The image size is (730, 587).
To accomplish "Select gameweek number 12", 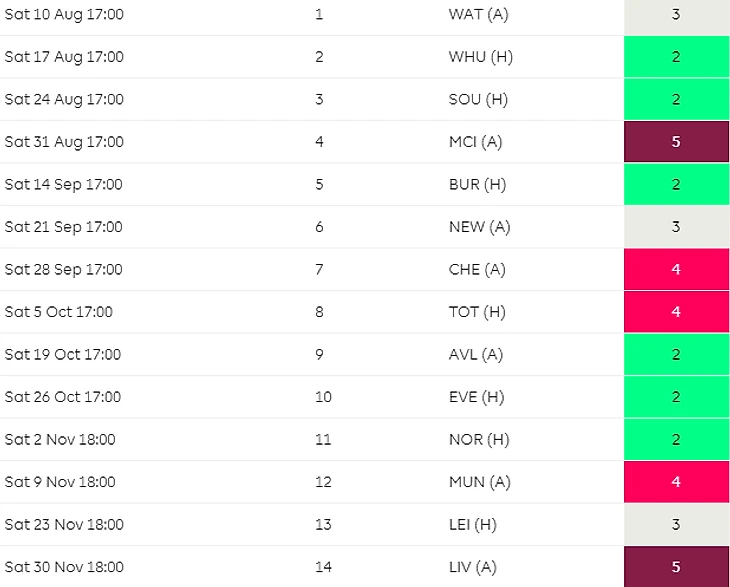I will pyautogui.click(x=323, y=482).
